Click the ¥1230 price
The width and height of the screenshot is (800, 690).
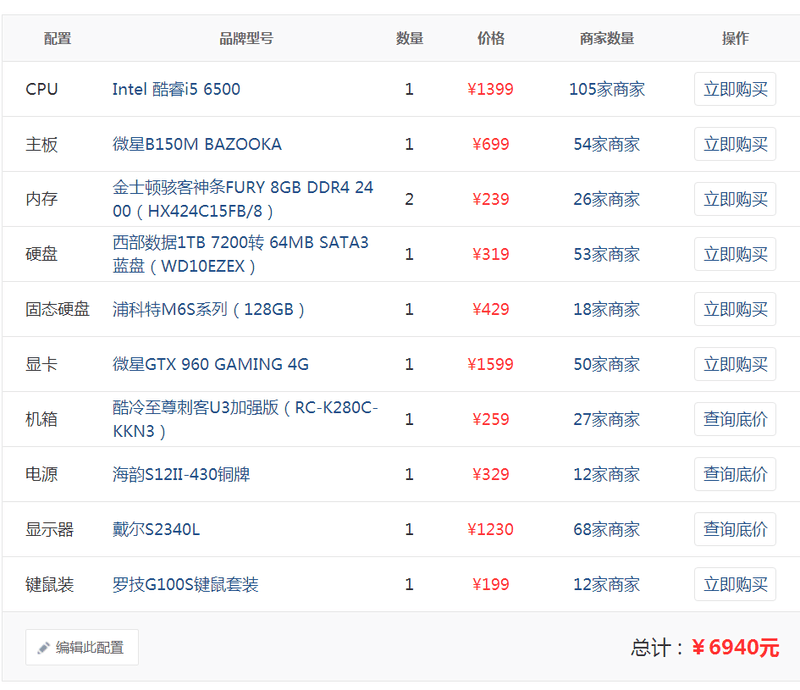[490, 529]
